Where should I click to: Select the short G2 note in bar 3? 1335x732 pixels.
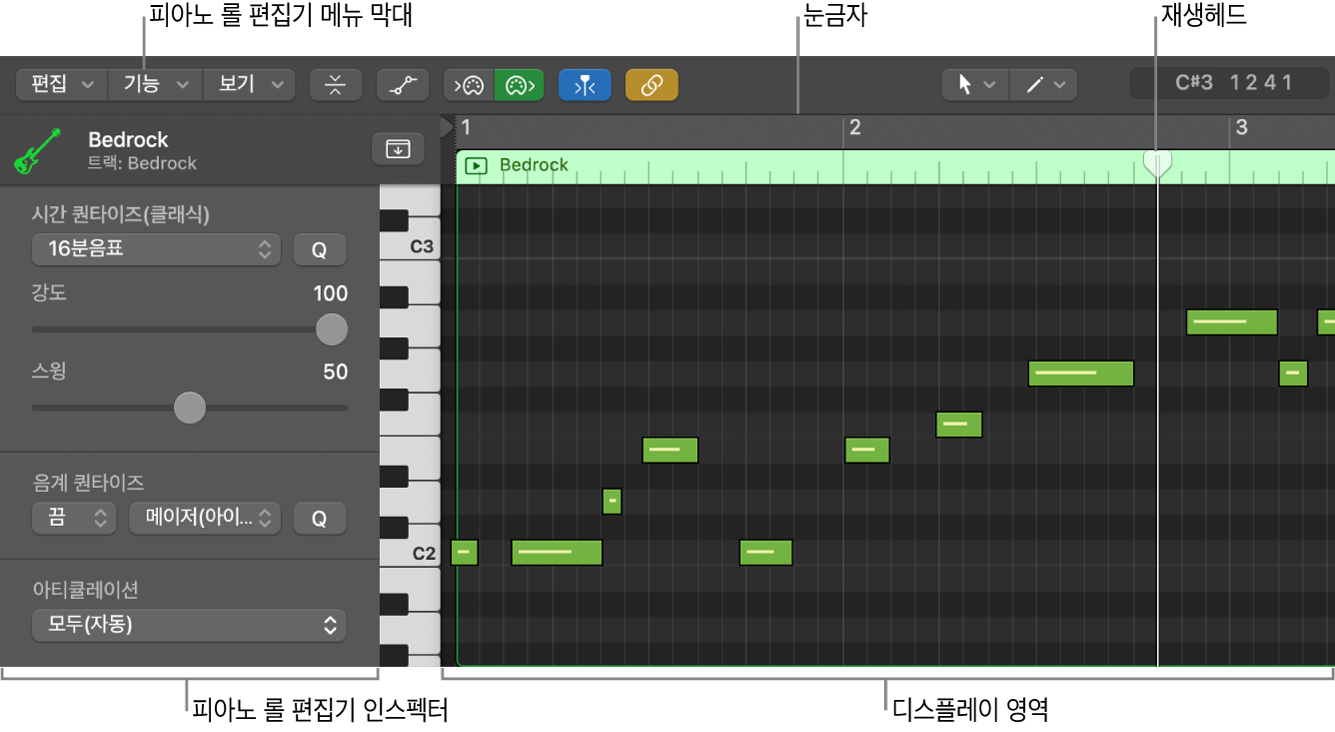point(1293,373)
